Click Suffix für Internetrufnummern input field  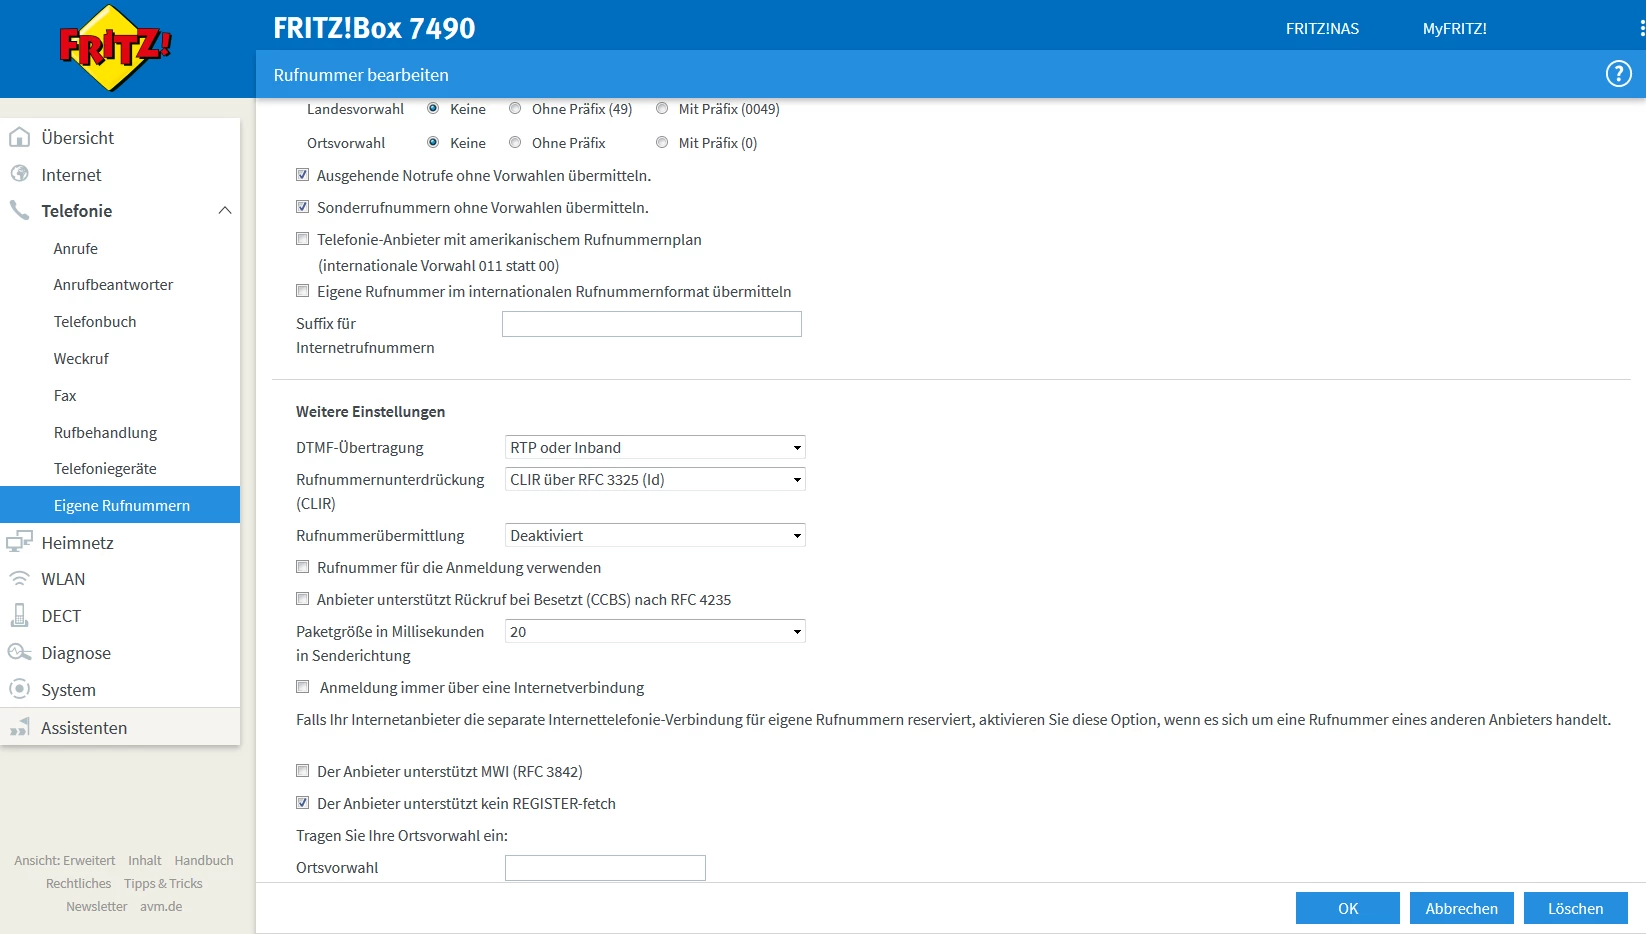pos(652,324)
